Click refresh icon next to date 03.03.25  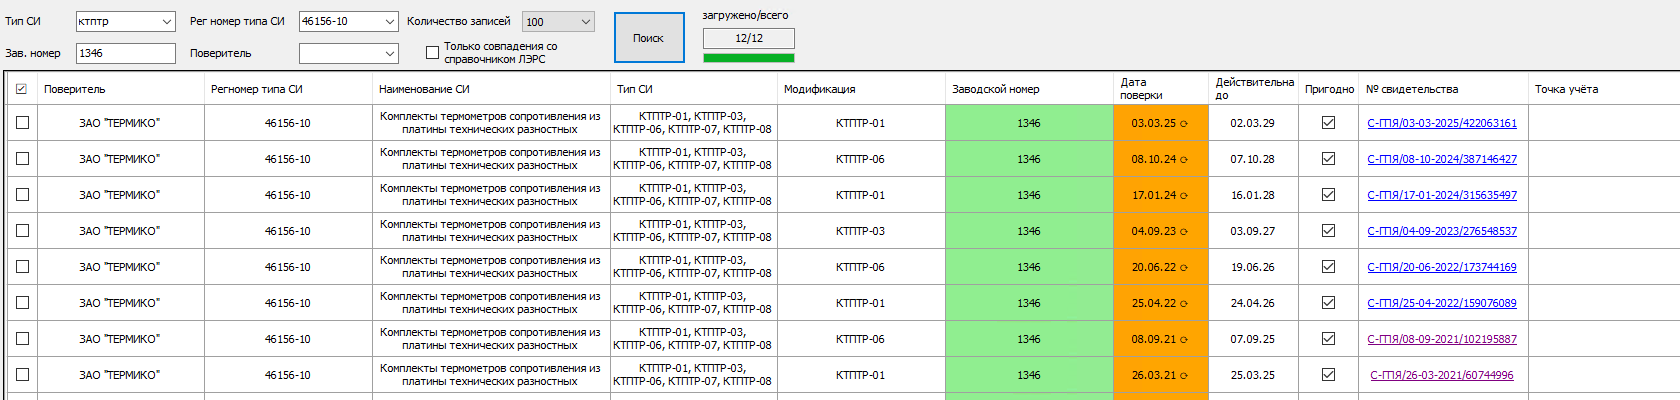click(x=1184, y=124)
